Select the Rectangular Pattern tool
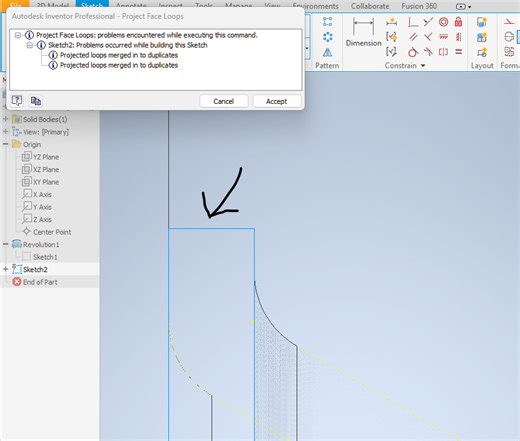The height and width of the screenshot is (441, 520). coord(327,22)
